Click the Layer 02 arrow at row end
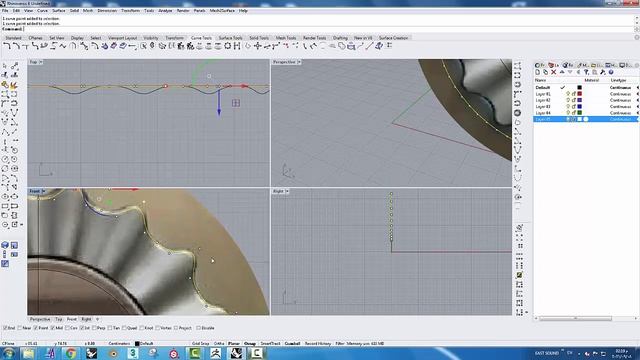The height and width of the screenshot is (360, 640). pos(638,100)
